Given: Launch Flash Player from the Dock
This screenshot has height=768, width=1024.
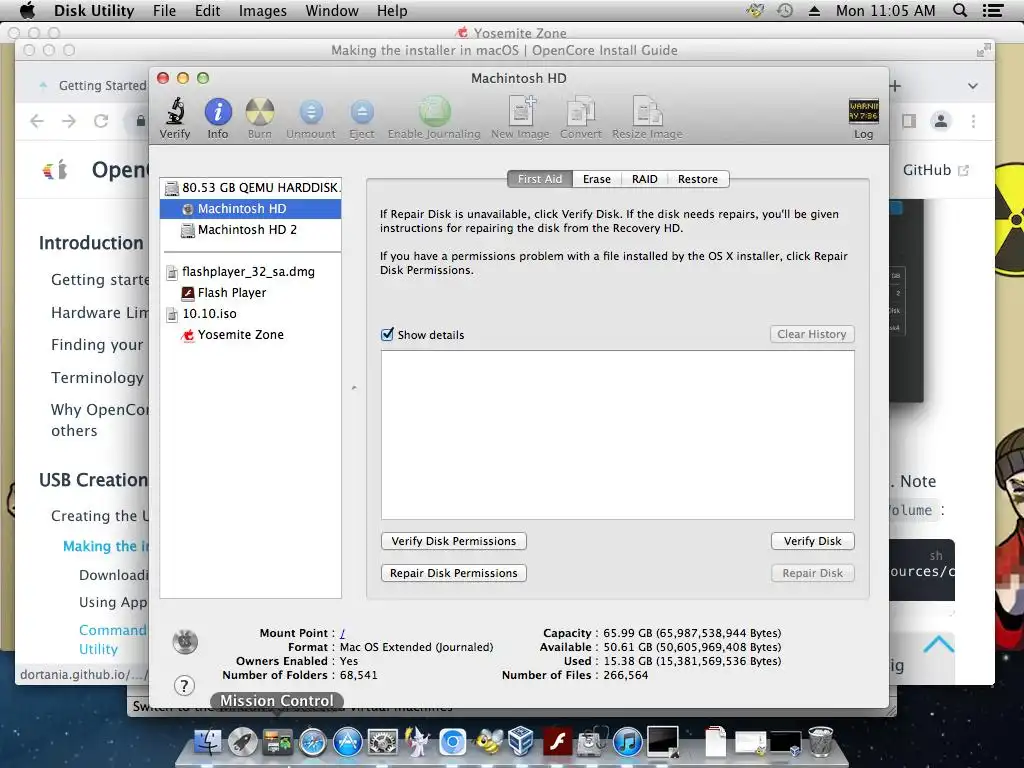Looking at the screenshot, I should 557,743.
